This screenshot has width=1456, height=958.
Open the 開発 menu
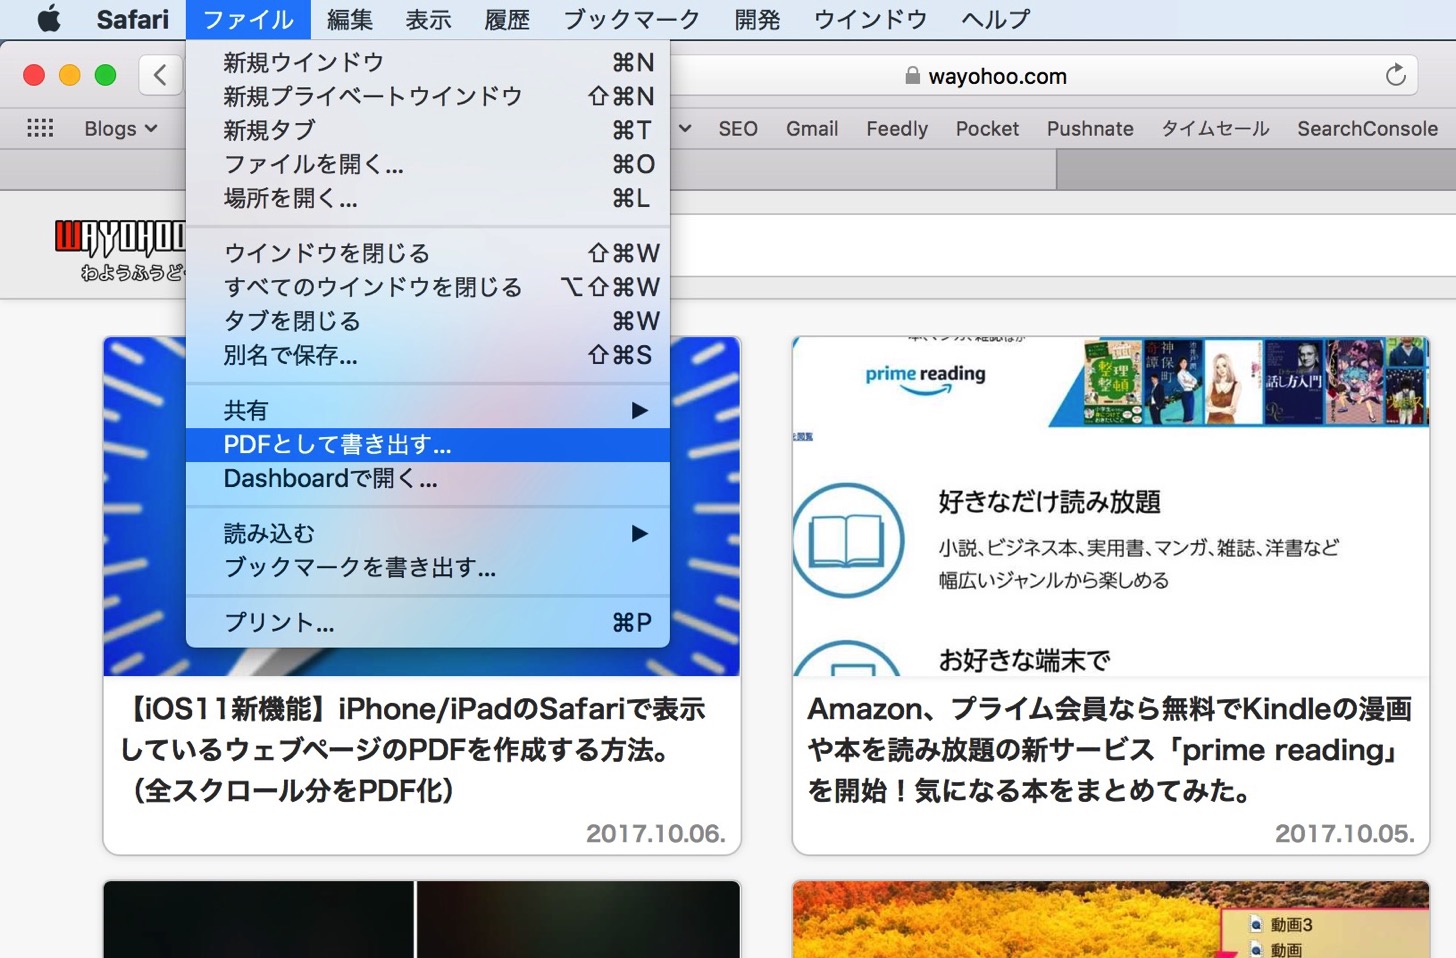tap(757, 19)
